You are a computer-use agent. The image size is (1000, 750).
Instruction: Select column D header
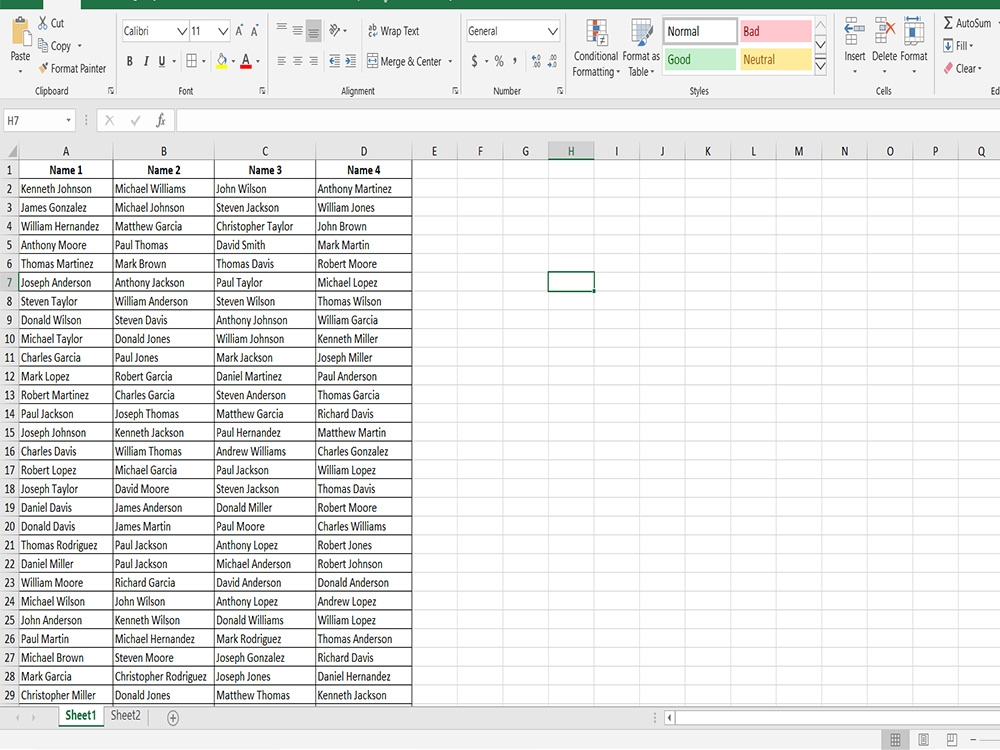tap(364, 151)
